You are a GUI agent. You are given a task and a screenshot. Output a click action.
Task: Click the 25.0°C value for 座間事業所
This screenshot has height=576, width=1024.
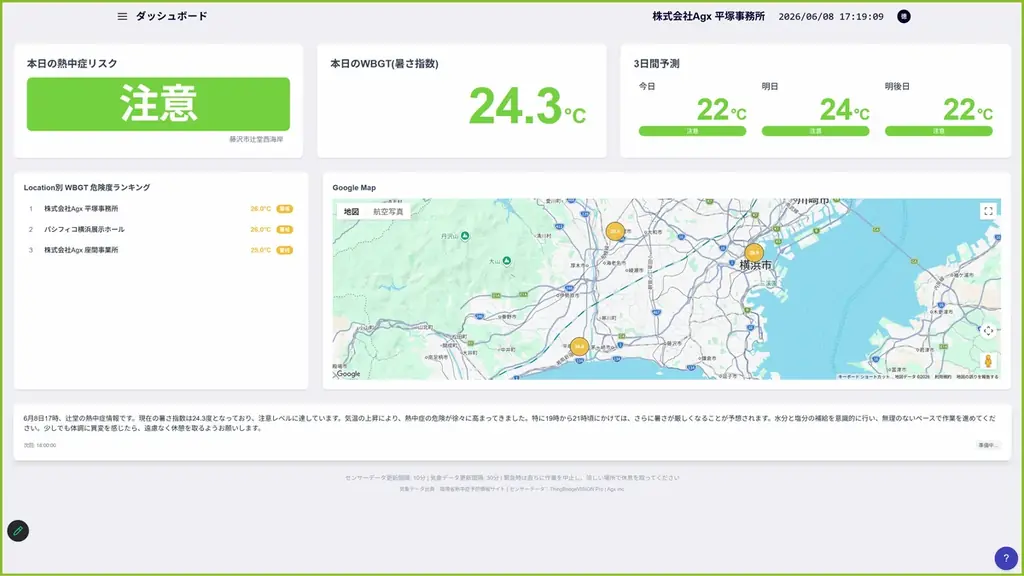(x=261, y=250)
